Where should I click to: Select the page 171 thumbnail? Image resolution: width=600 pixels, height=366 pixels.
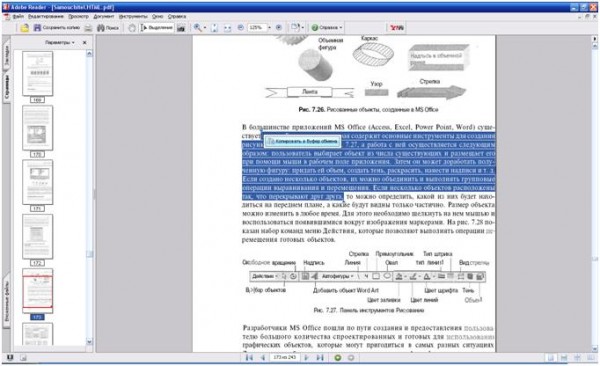point(38,182)
